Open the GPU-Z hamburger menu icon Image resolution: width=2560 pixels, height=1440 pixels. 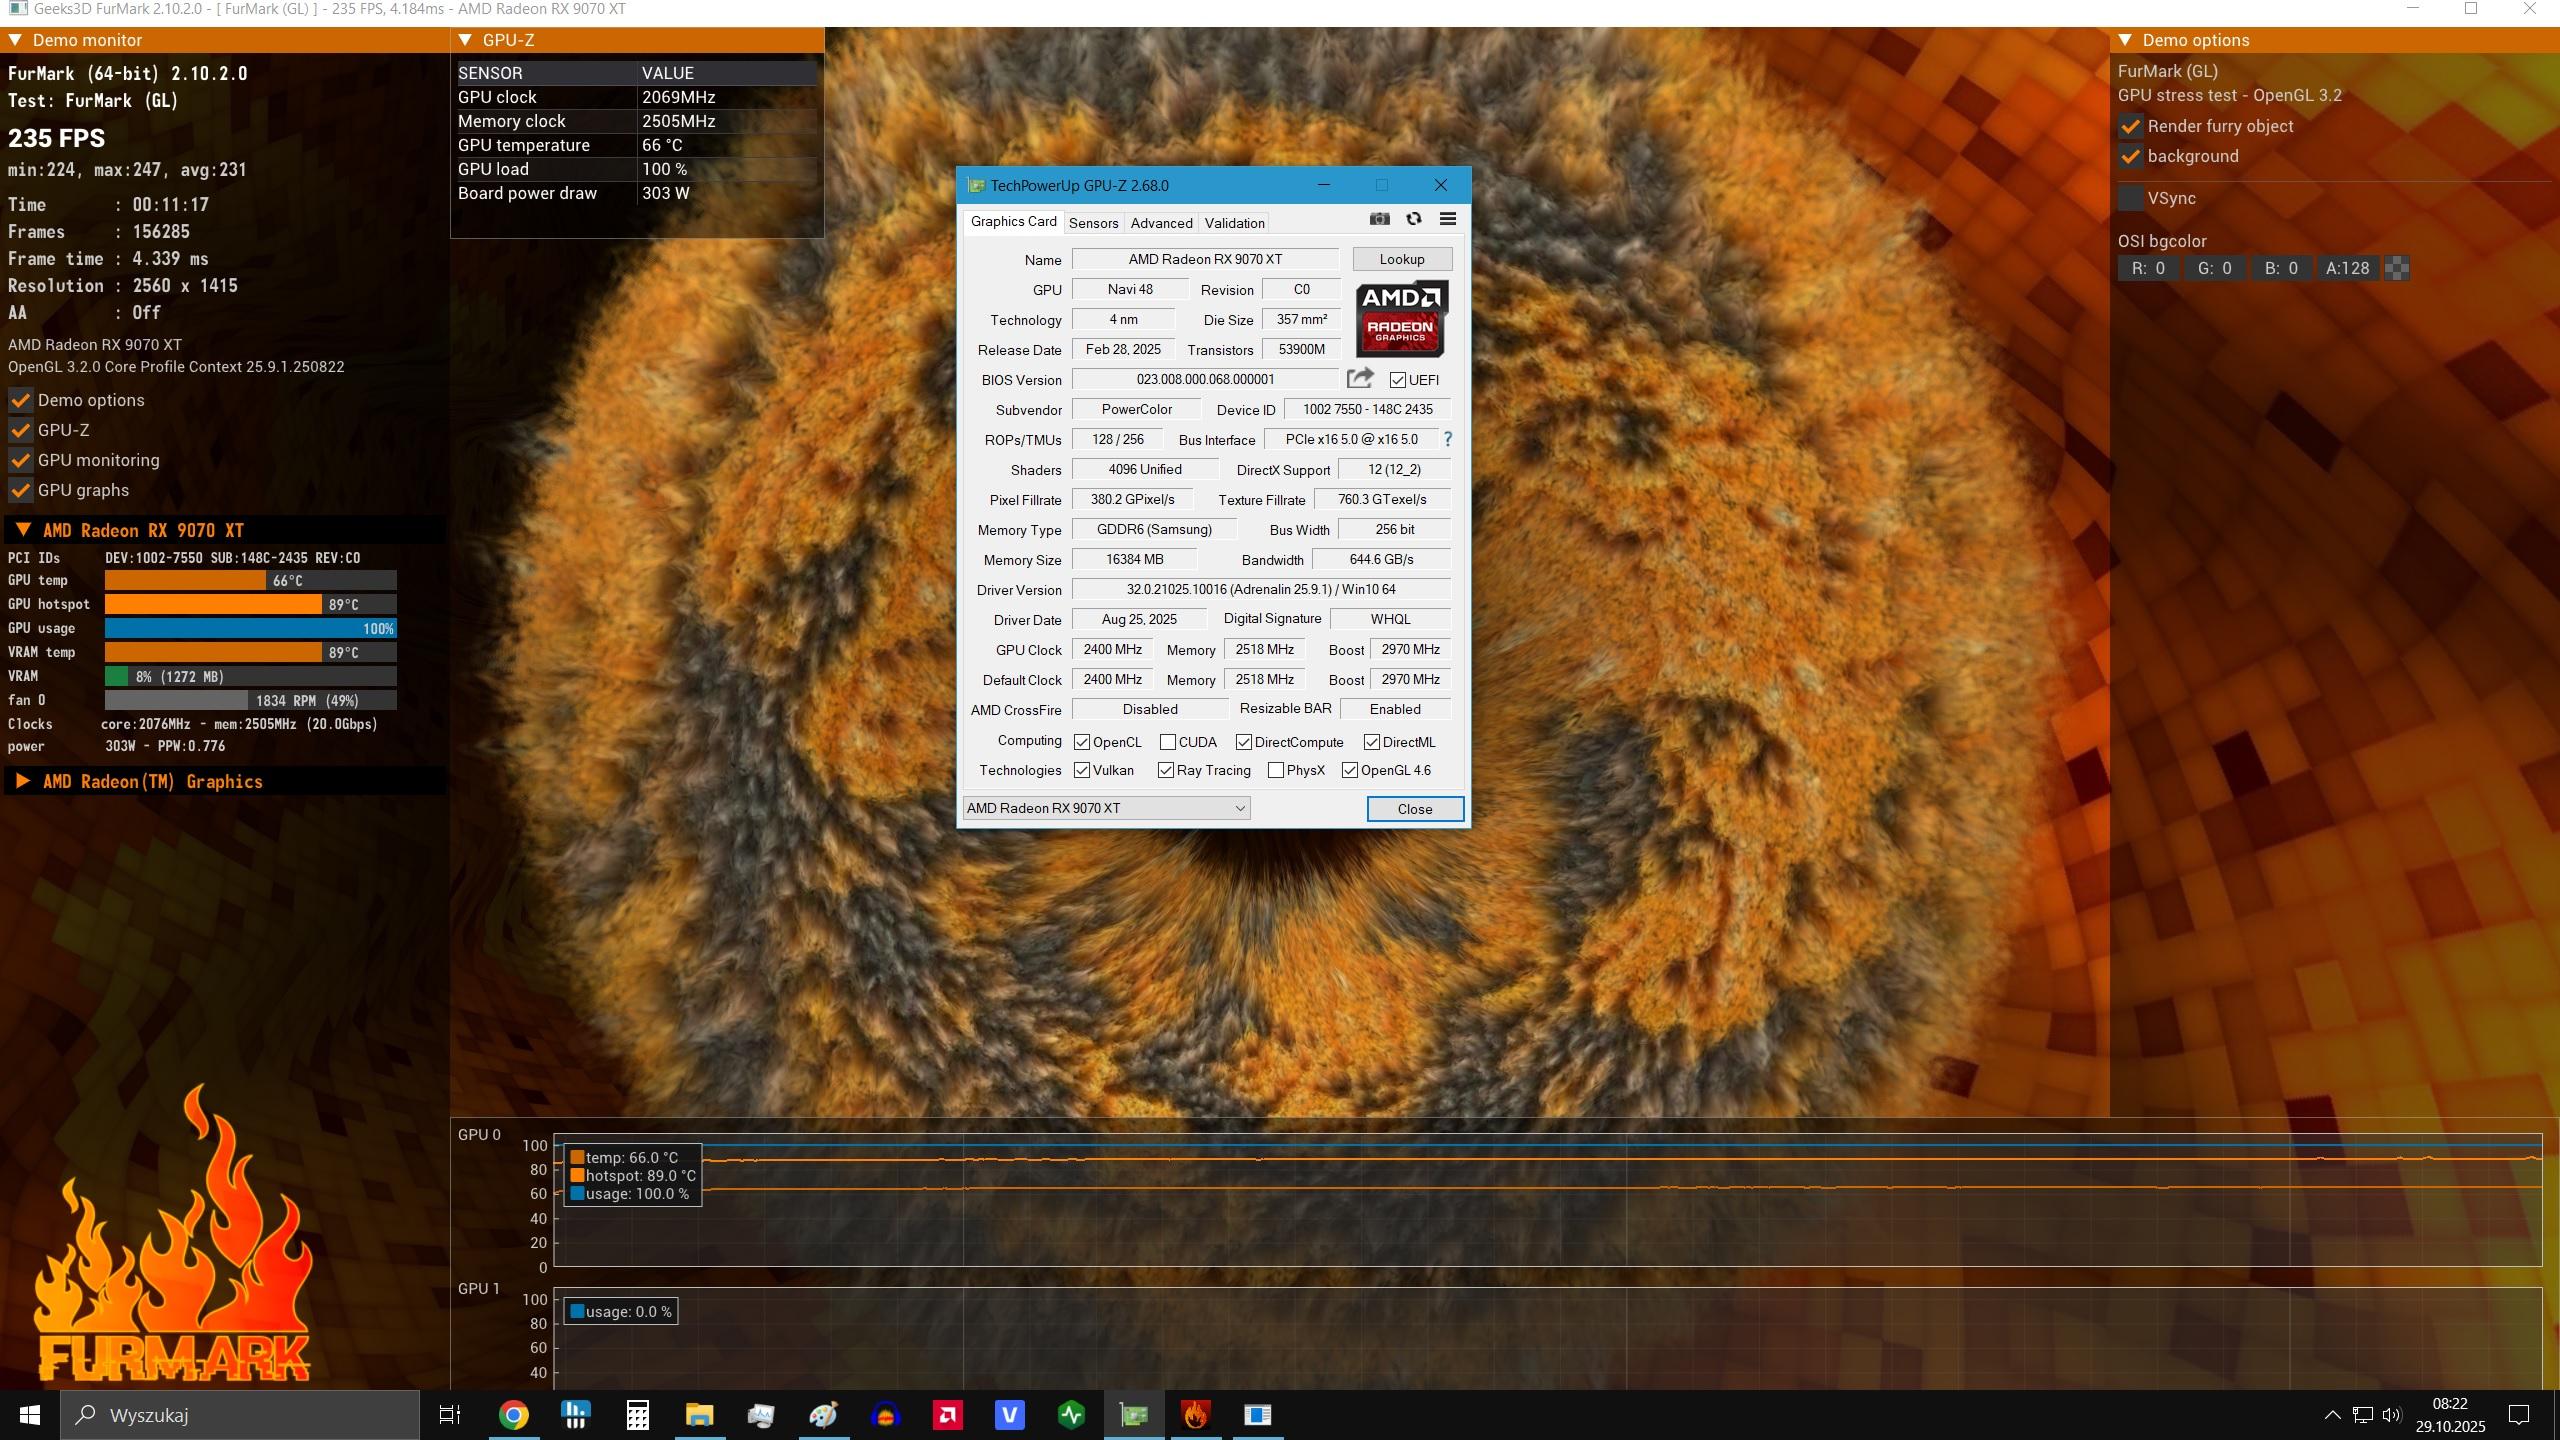tap(1447, 219)
